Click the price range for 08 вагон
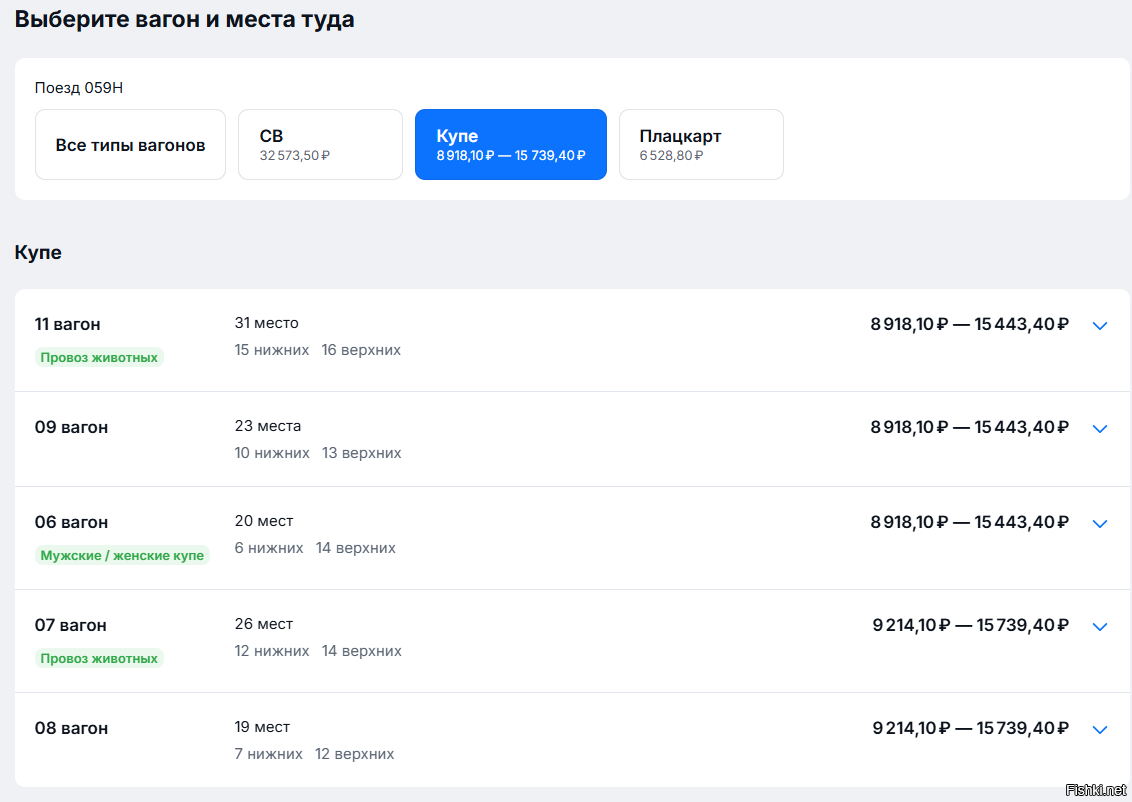Screen dimensions: 1132x802 point(970,728)
